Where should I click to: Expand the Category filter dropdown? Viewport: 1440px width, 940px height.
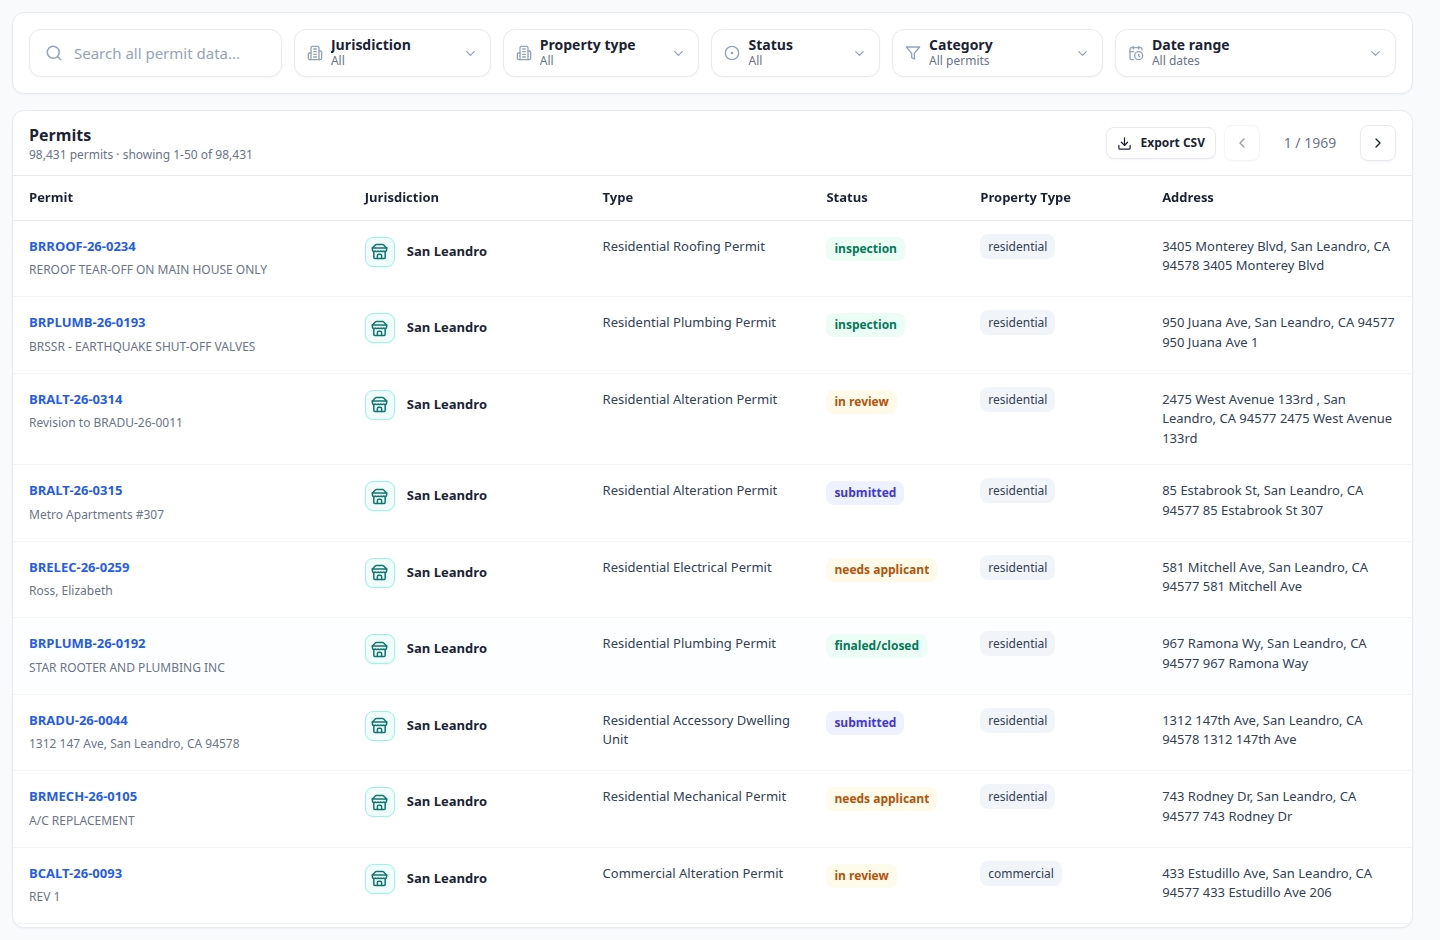997,53
